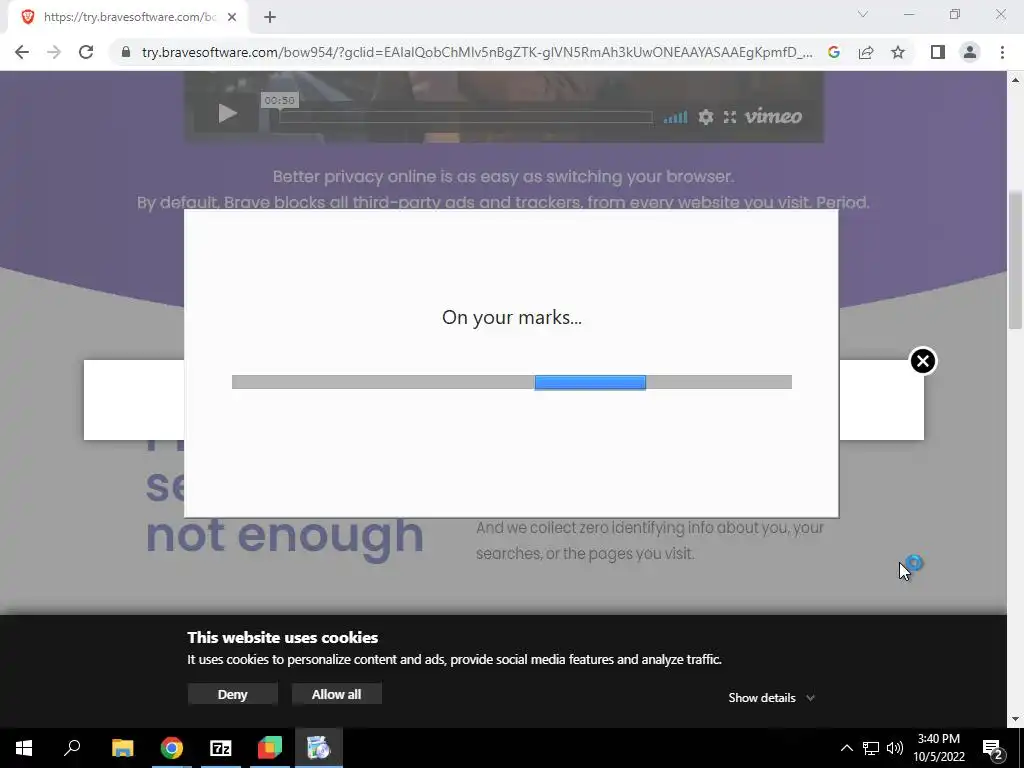Click the padlock site info icon
This screenshot has width=1024, height=768.
(126, 52)
